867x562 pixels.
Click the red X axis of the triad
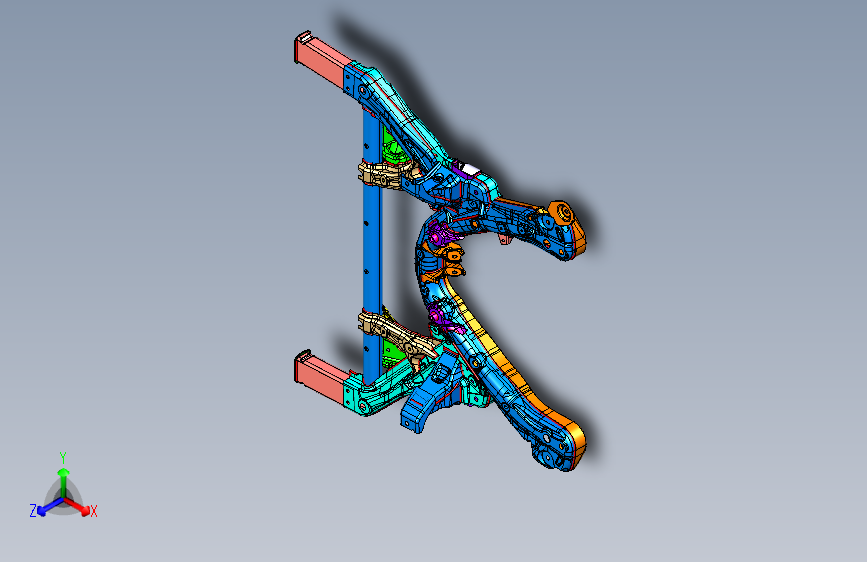[79, 505]
